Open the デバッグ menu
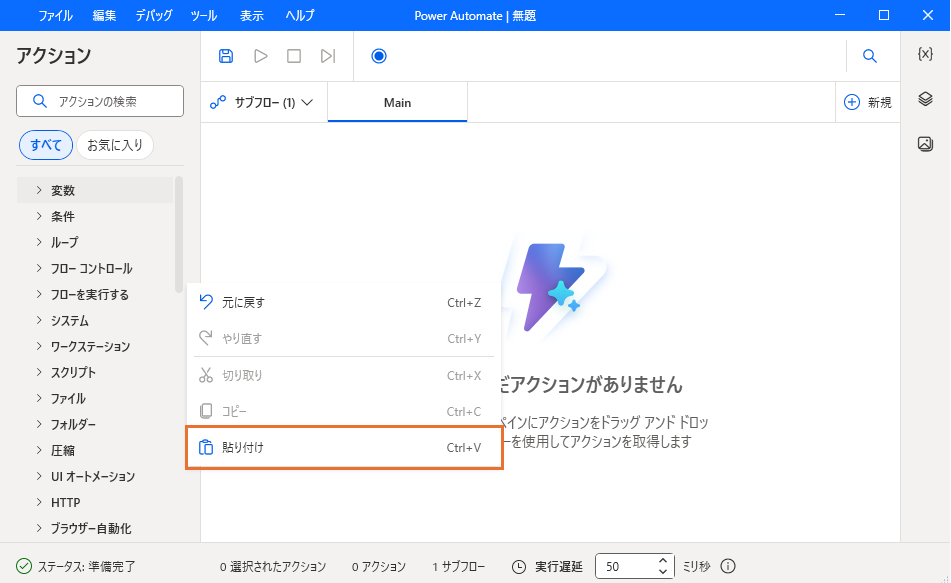This screenshot has height=583, width=951. [153, 15]
